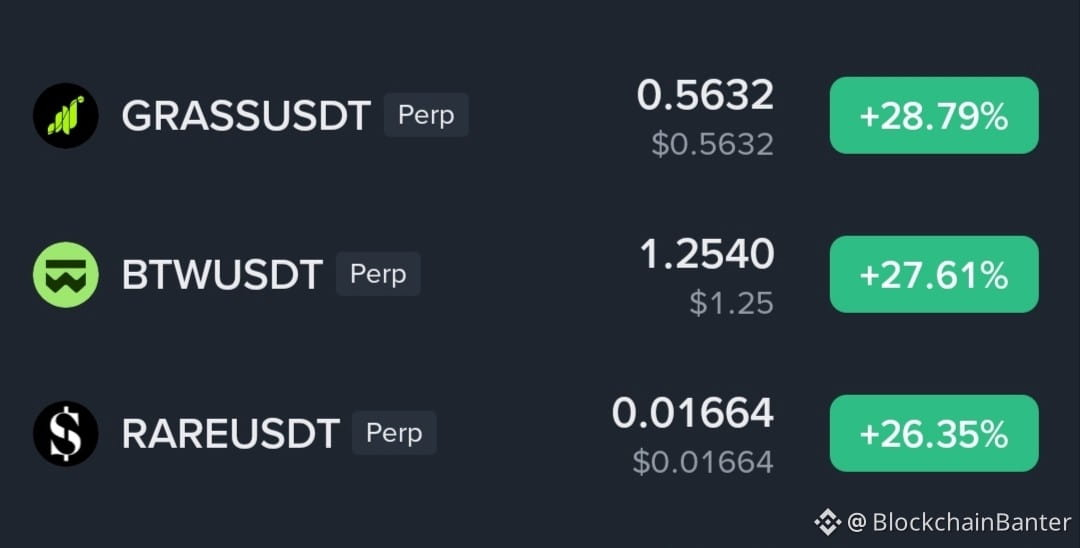Select the 0.01664 last price
Image resolution: width=1080 pixels, height=548 pixels.
(693, 413)
